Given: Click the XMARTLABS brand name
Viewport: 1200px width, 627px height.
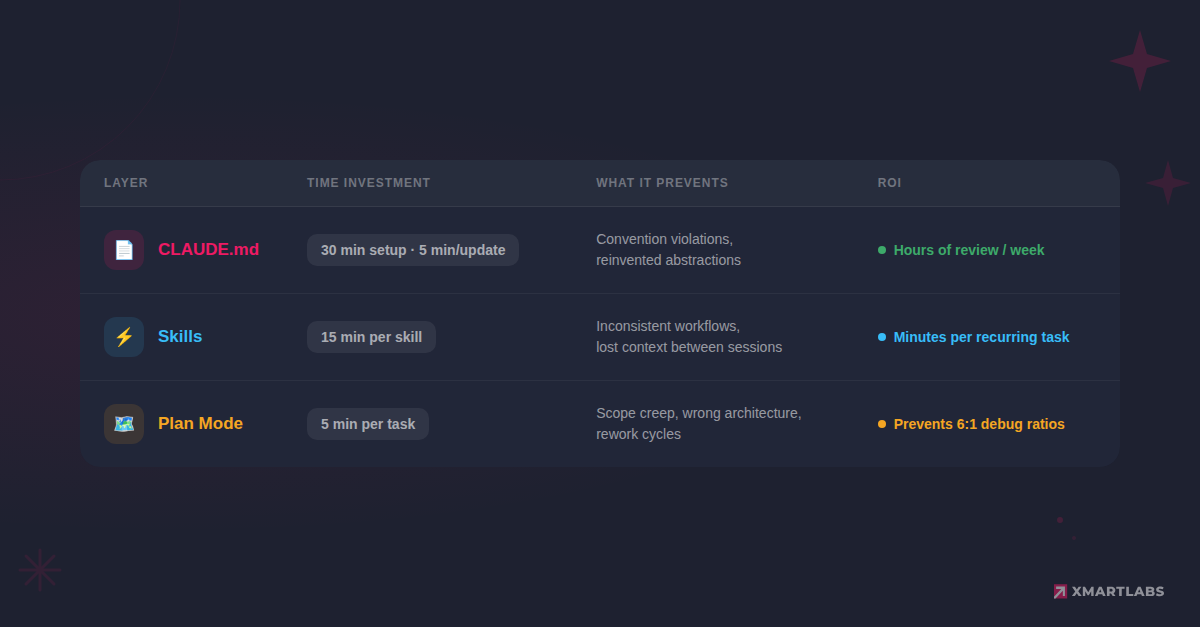Looking at the screenshot, I should point(1118,591).
